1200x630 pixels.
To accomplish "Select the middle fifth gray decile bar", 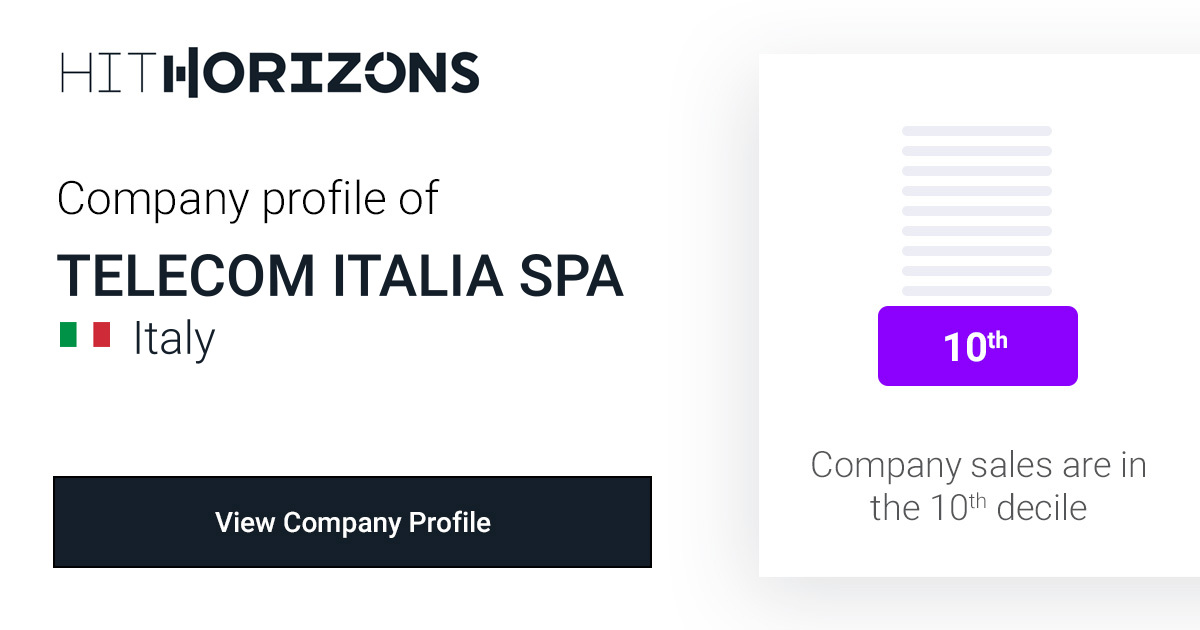I will [x=977, y=211].
